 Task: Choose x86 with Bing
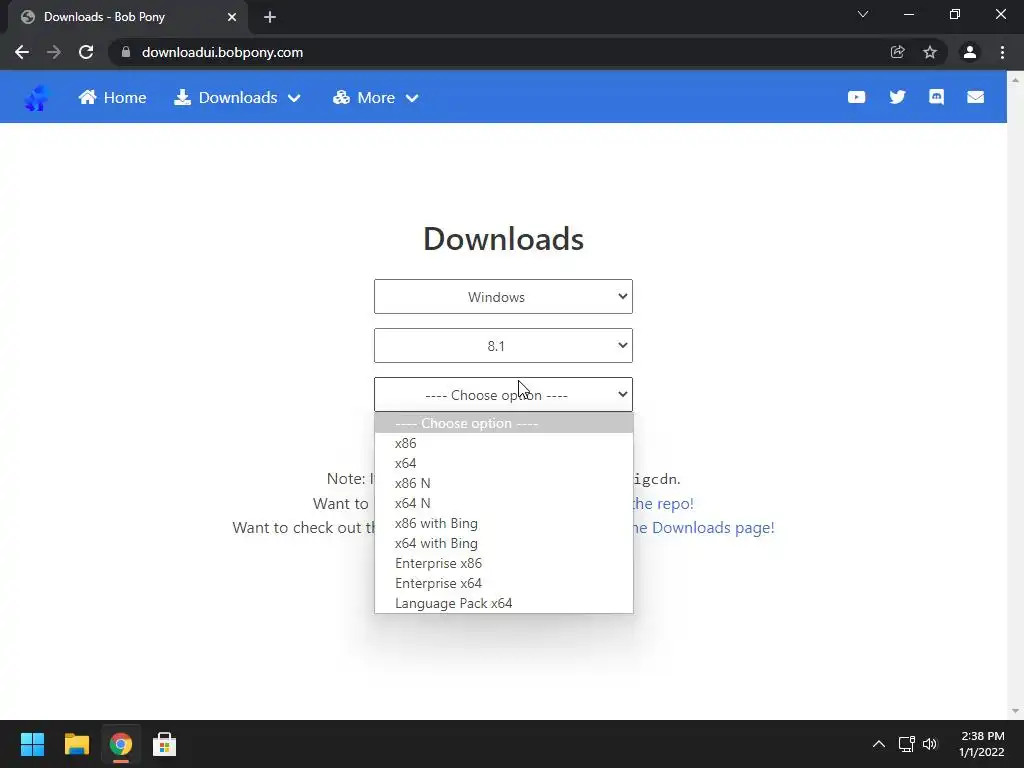[504, 523]
